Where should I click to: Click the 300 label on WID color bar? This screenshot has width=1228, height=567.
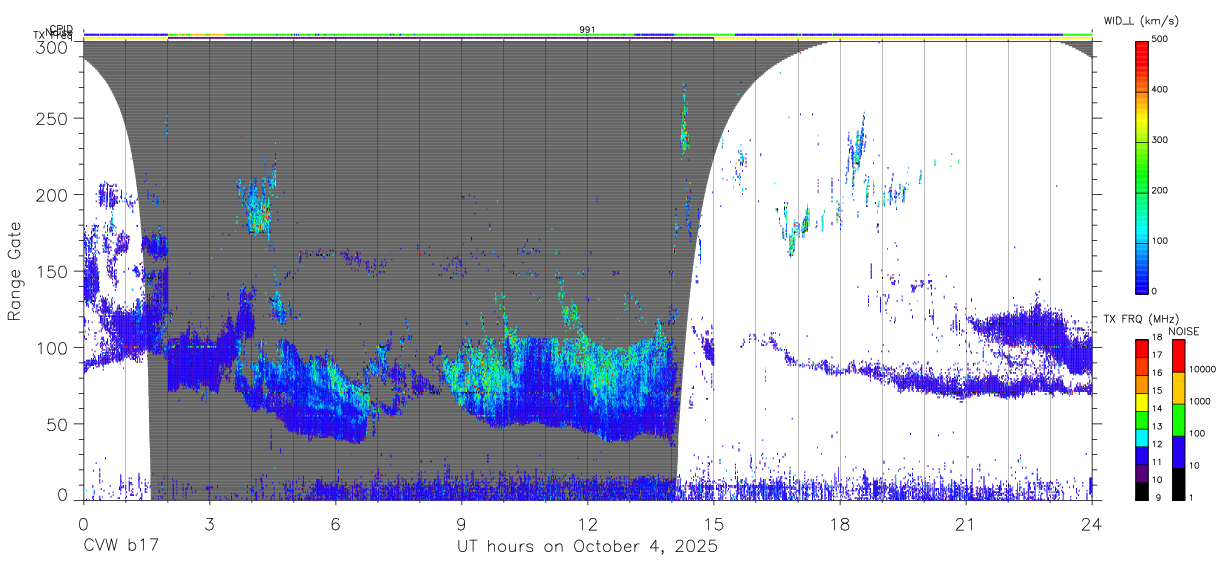[1160, 140]
